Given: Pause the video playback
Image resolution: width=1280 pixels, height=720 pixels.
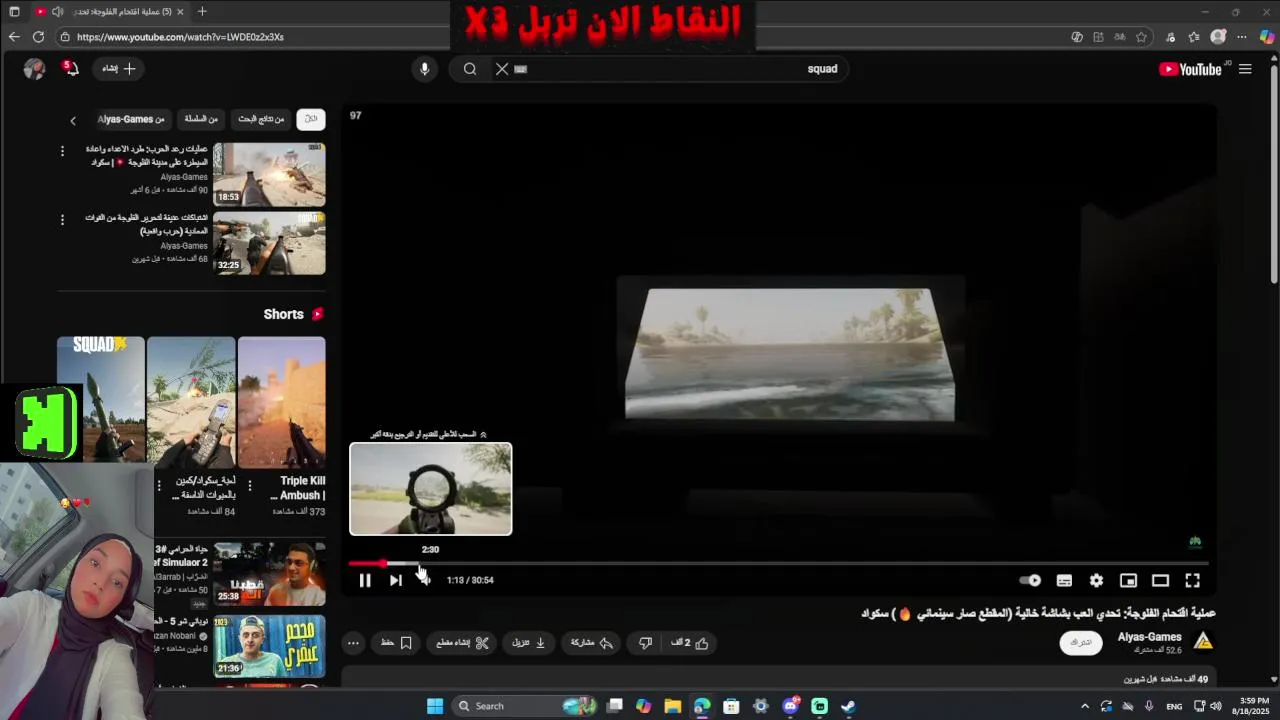Looking at the screenshot, I should click(365, 580).
